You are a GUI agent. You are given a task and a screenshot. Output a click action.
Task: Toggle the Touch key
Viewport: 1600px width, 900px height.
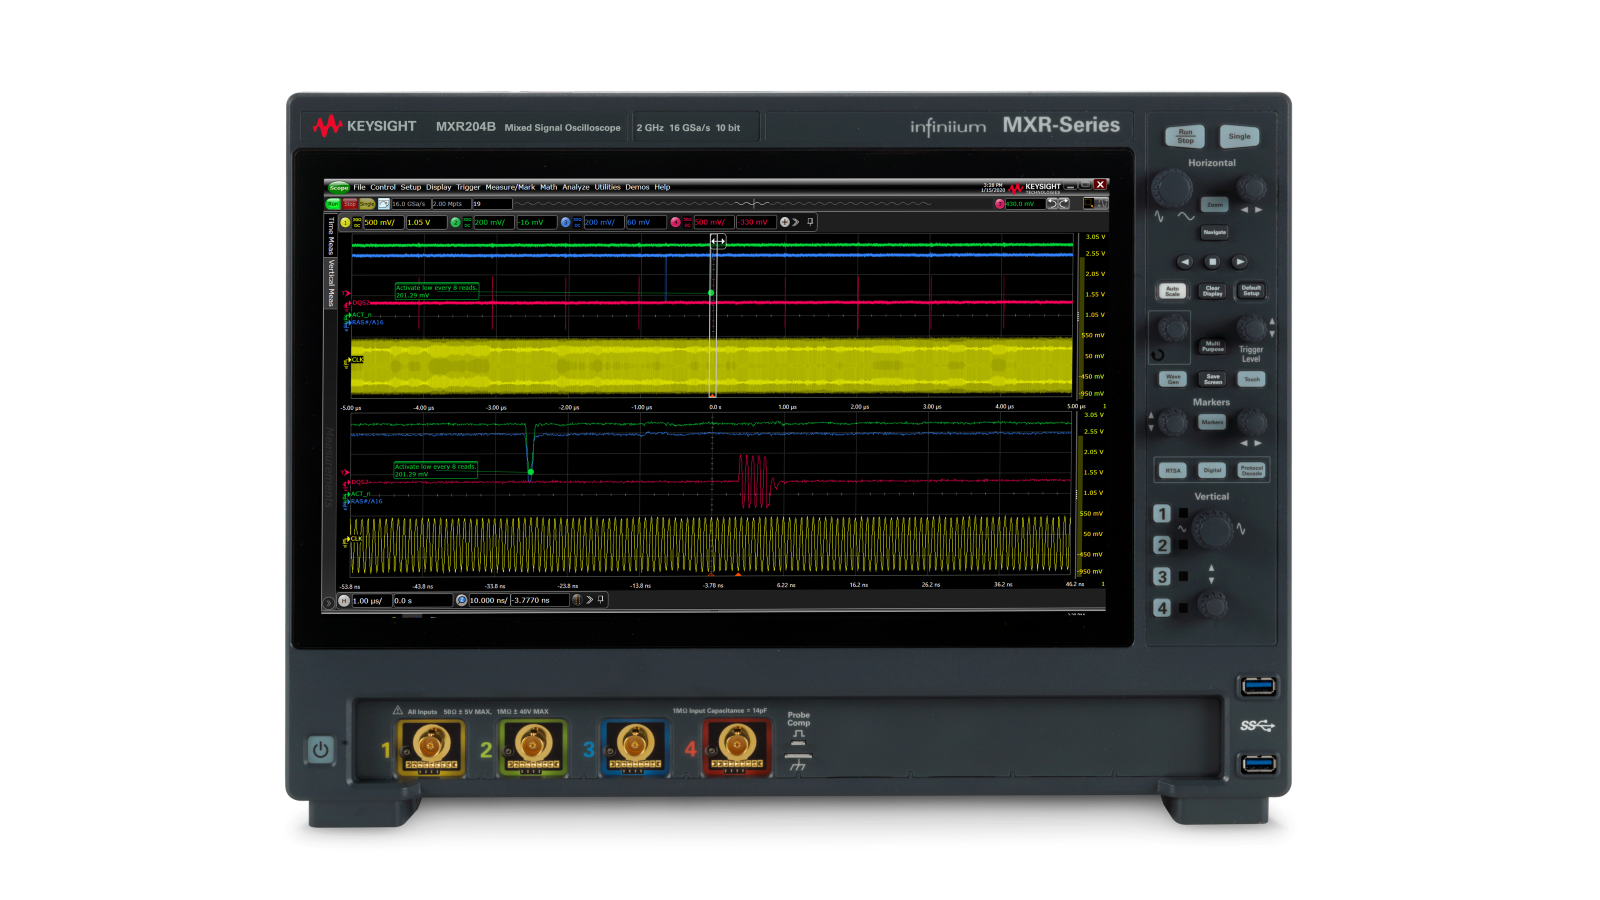click(x=1252, y=379)
